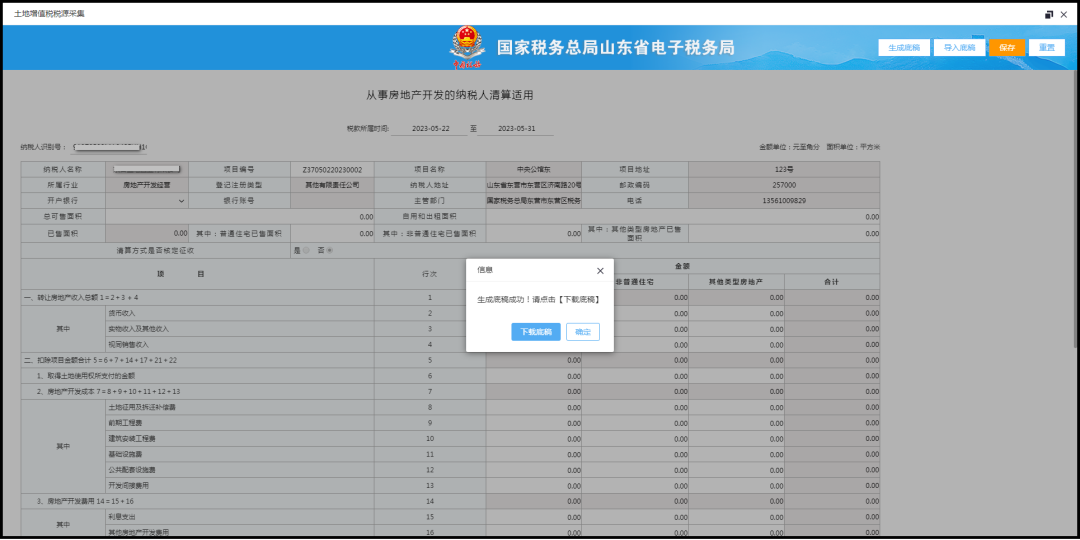Viewport: 1080px width, 540px height.
Task: Click the 合计 cell for 开发间接费用 row
Action: point(832,486)
